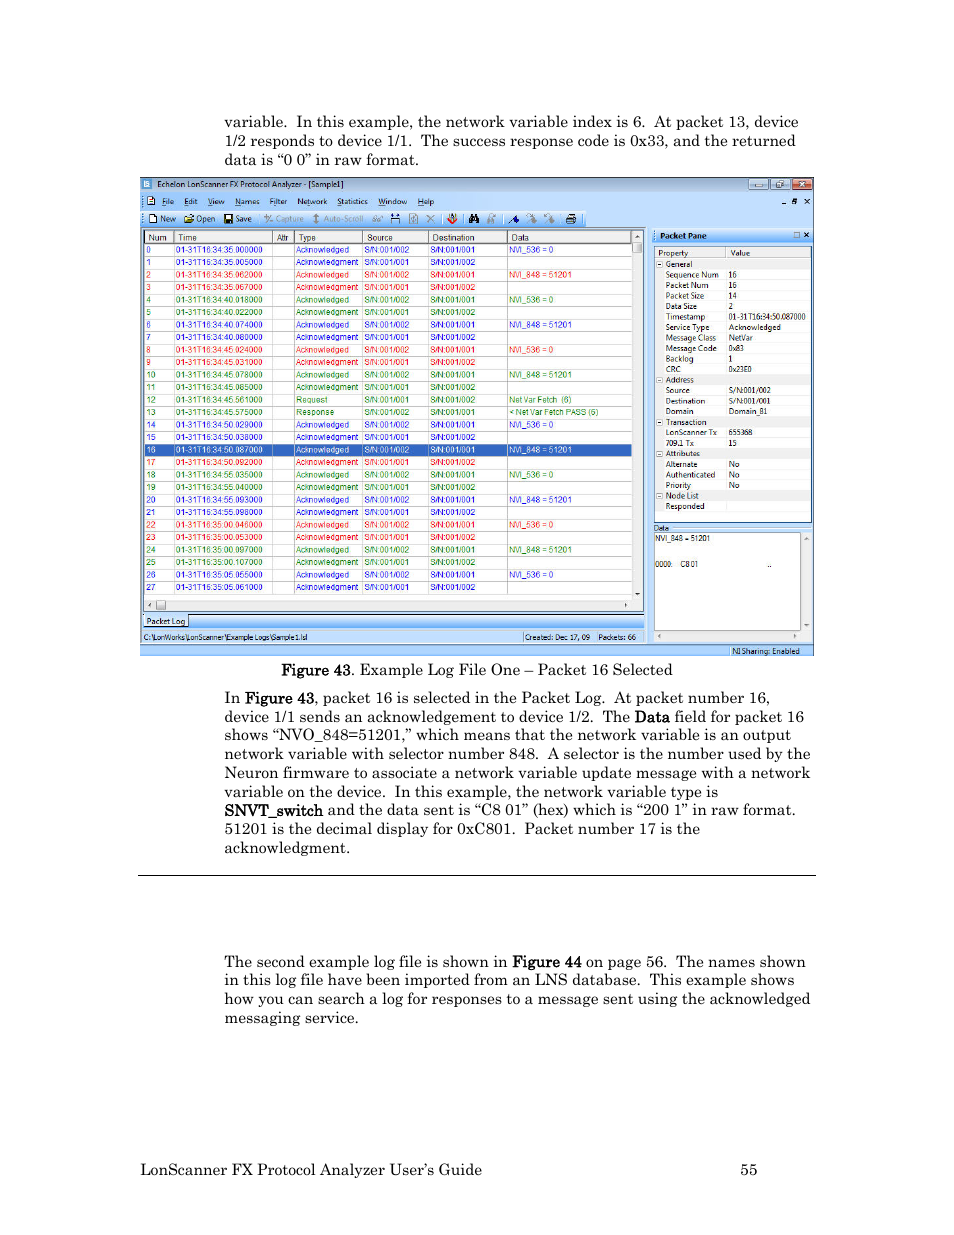The image size is (954, 1235).
Task: Close the Packet Pane with its X
Action: [806, 235]
